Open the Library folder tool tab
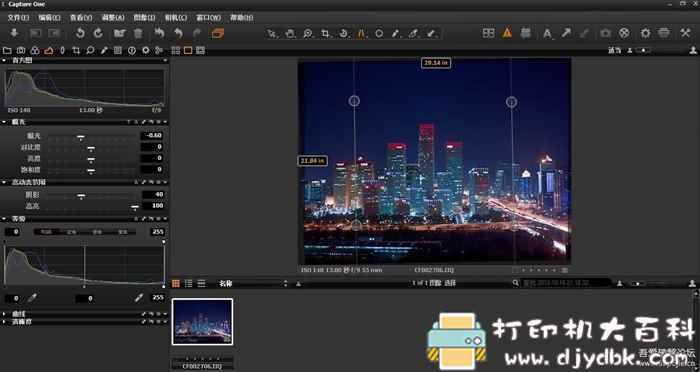700x372 pixels. click(7, 50)
